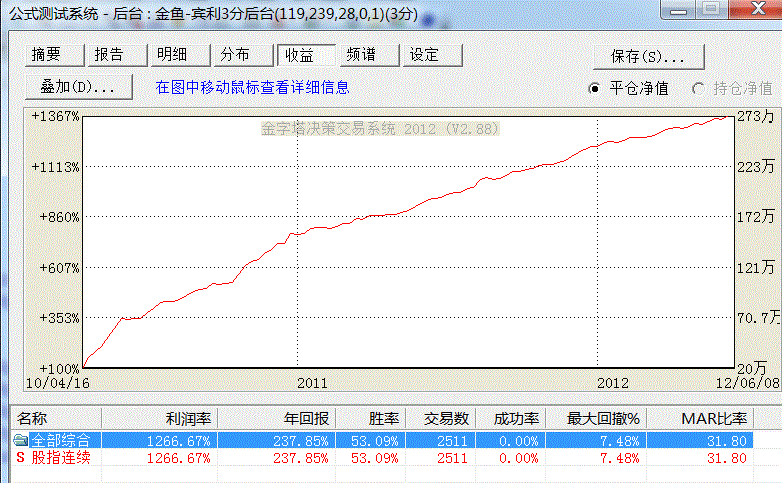Click the 2011 x-axis label

click(x=313, y=383)
